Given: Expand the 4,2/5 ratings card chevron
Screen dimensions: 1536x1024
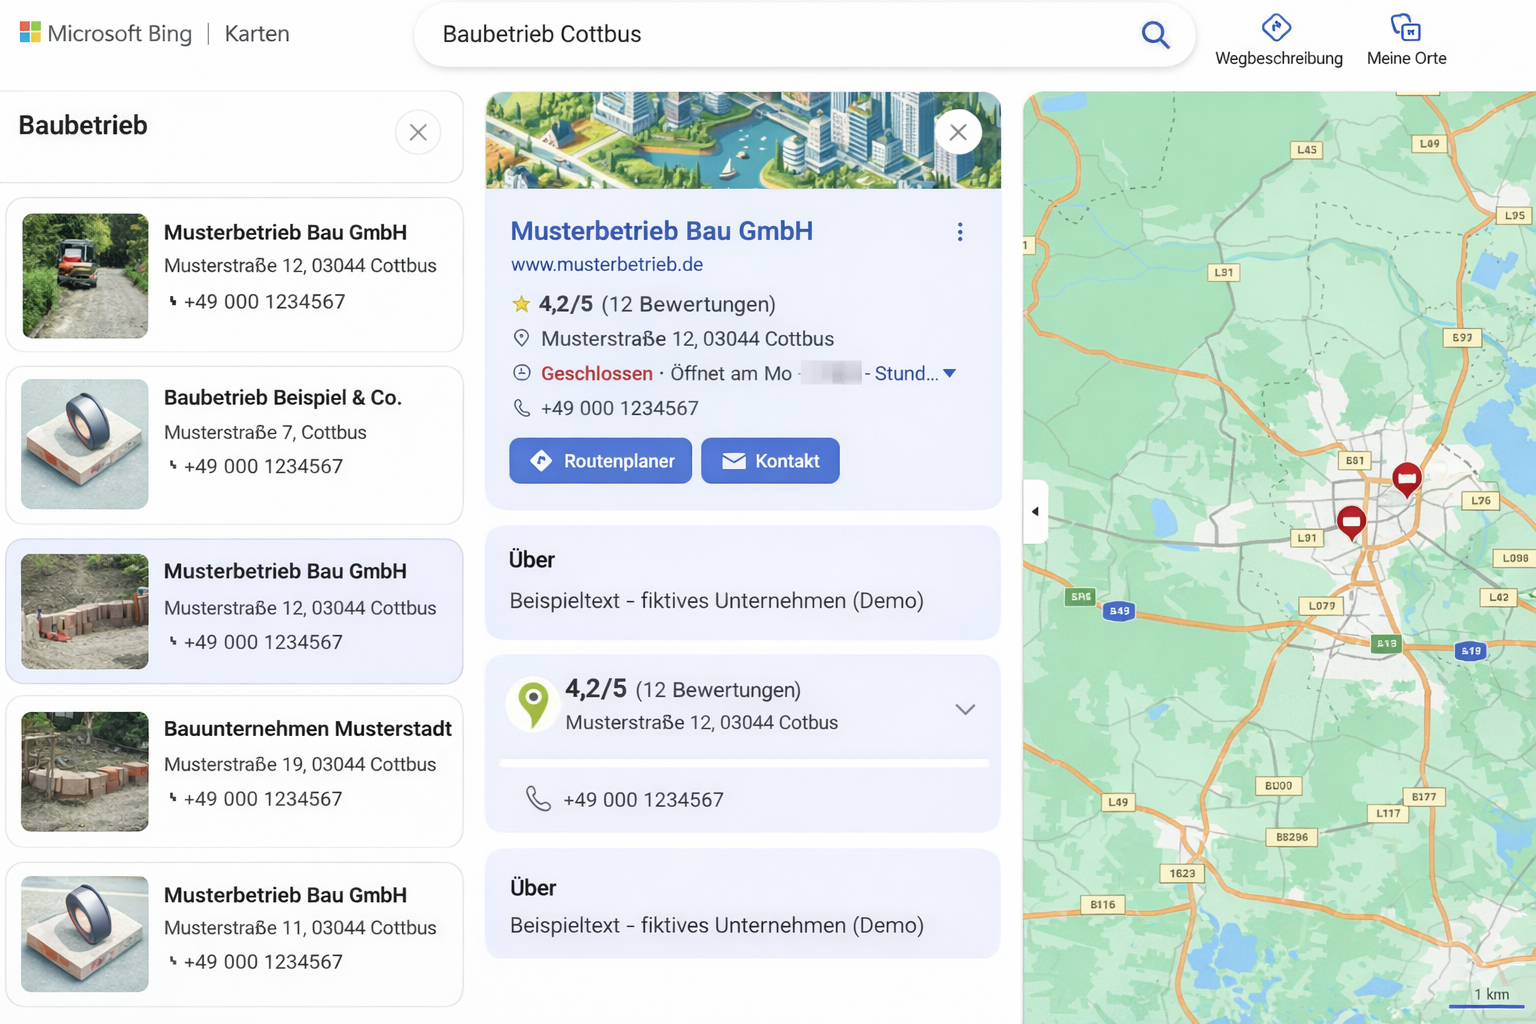Looking at the screenshot, I should coord(965,709).
